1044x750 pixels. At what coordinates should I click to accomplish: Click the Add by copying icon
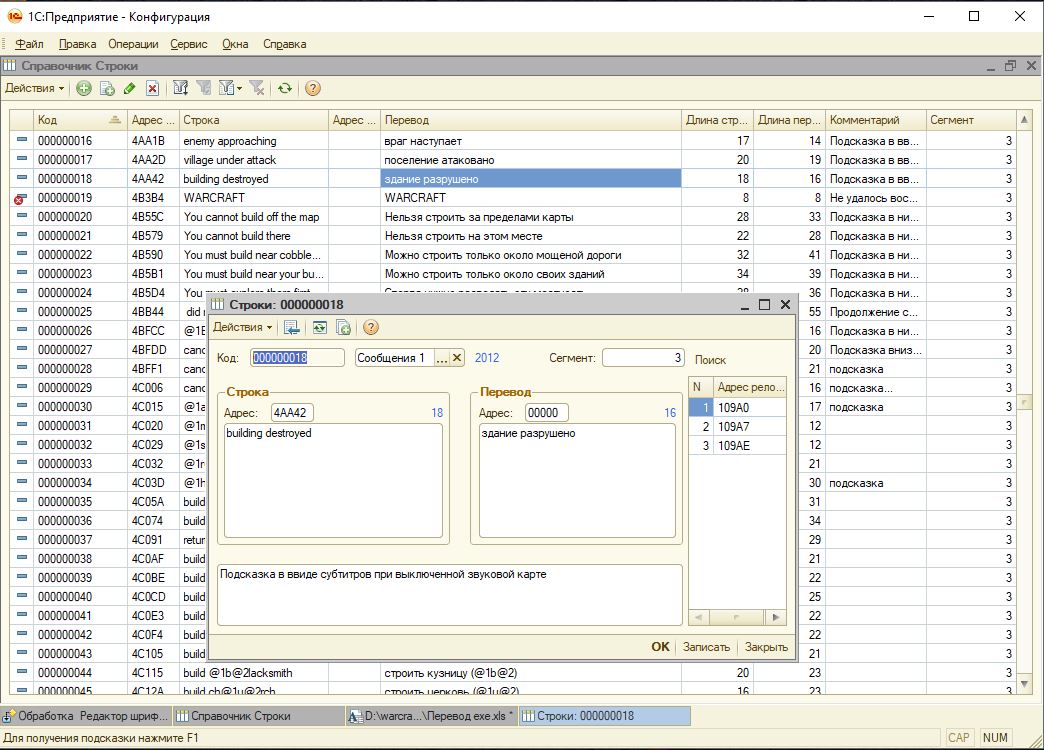(x=106, y=88)
